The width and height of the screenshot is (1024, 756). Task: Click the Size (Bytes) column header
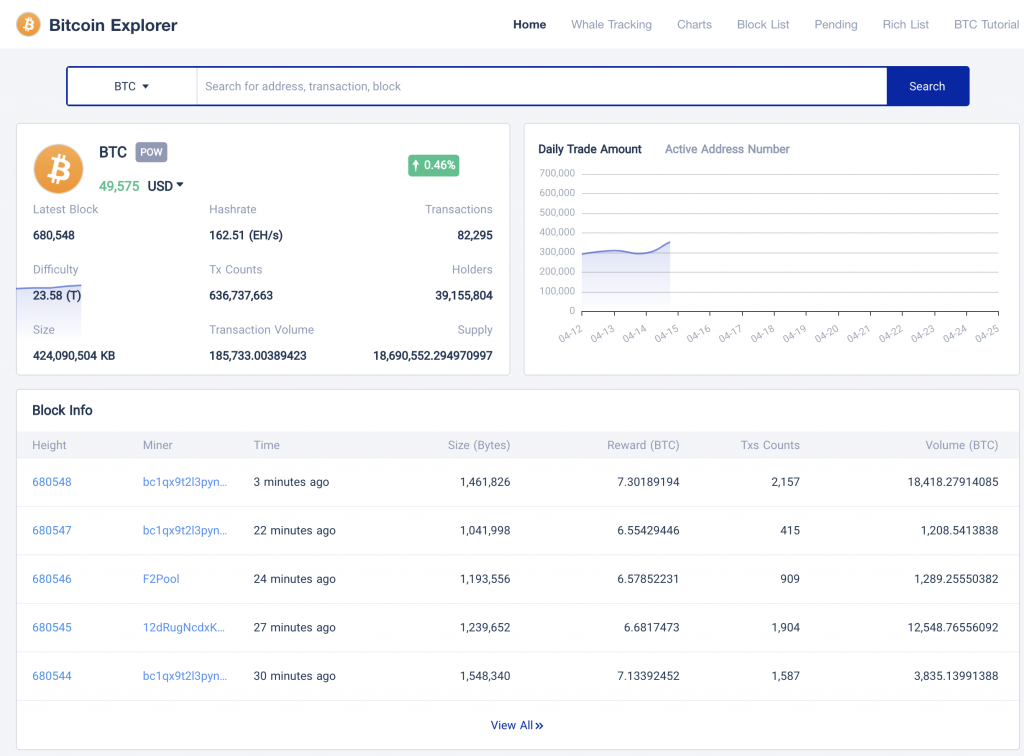point(479,445)
